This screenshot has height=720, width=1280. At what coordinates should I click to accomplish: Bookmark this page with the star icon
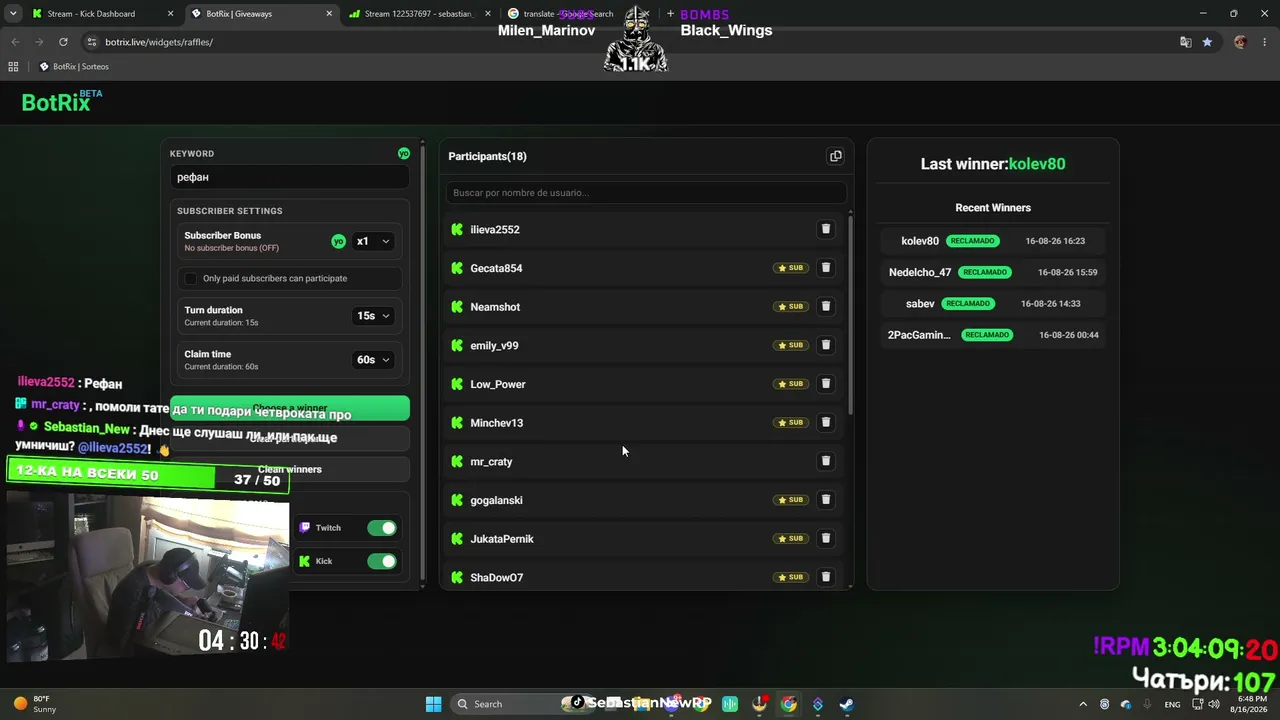1207,42
